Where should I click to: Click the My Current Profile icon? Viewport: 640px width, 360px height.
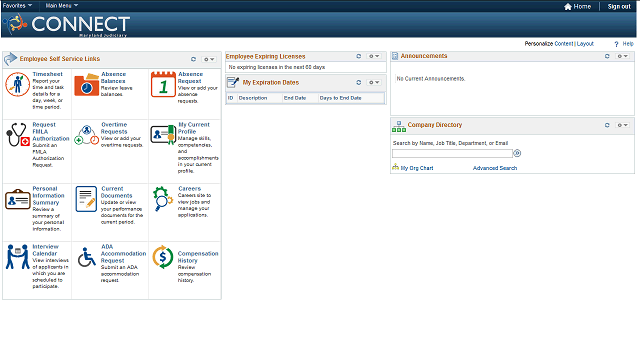click(163, 134)
